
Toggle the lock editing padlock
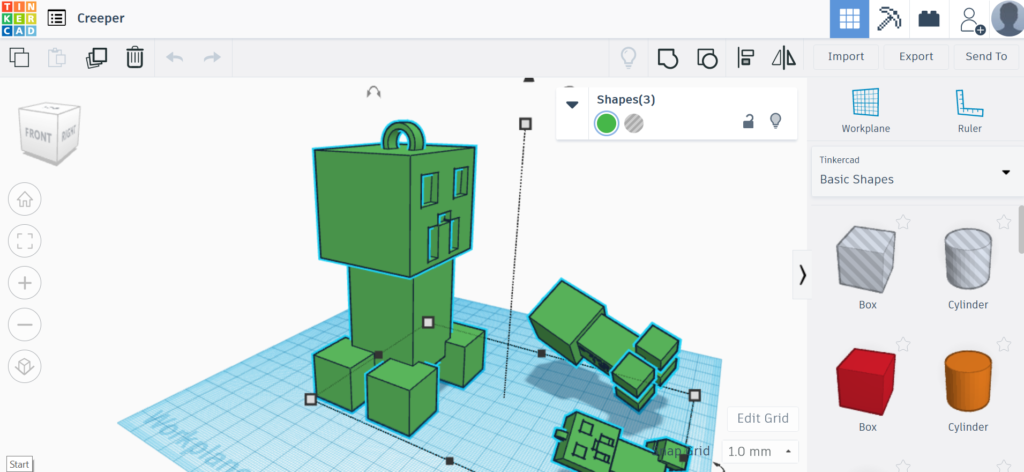(x=748, y=121)
